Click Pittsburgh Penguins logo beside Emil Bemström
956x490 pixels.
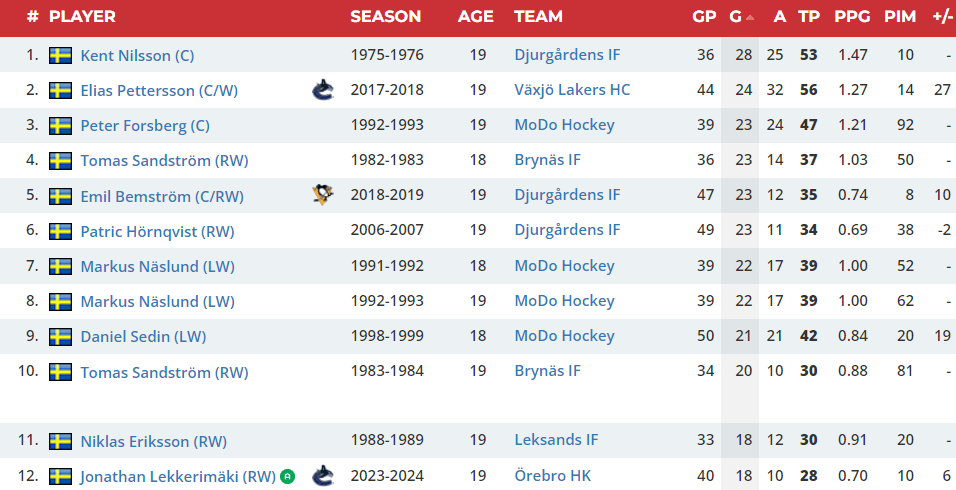[x=323, y=195]
